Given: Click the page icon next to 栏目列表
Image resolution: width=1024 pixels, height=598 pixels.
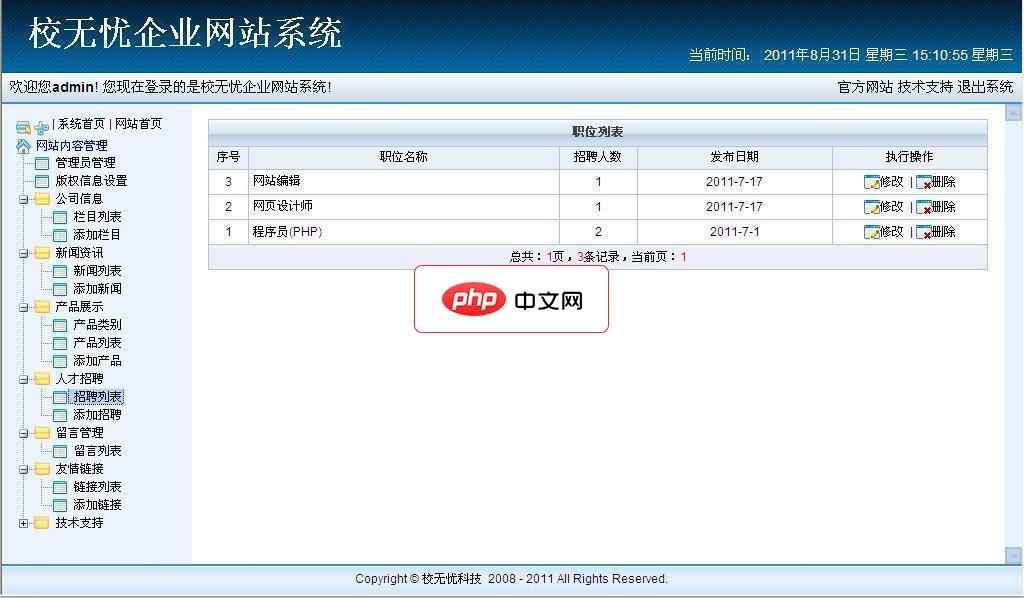Looking at the screenshot, I should 60,217.
